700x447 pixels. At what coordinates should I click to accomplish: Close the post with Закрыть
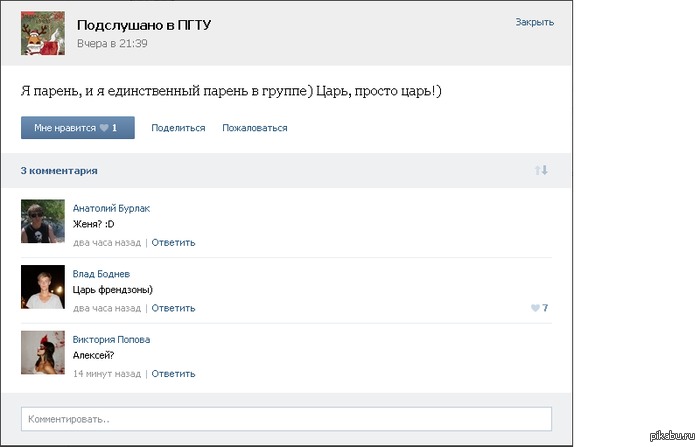pyautogui.click(x=534, y=22)
